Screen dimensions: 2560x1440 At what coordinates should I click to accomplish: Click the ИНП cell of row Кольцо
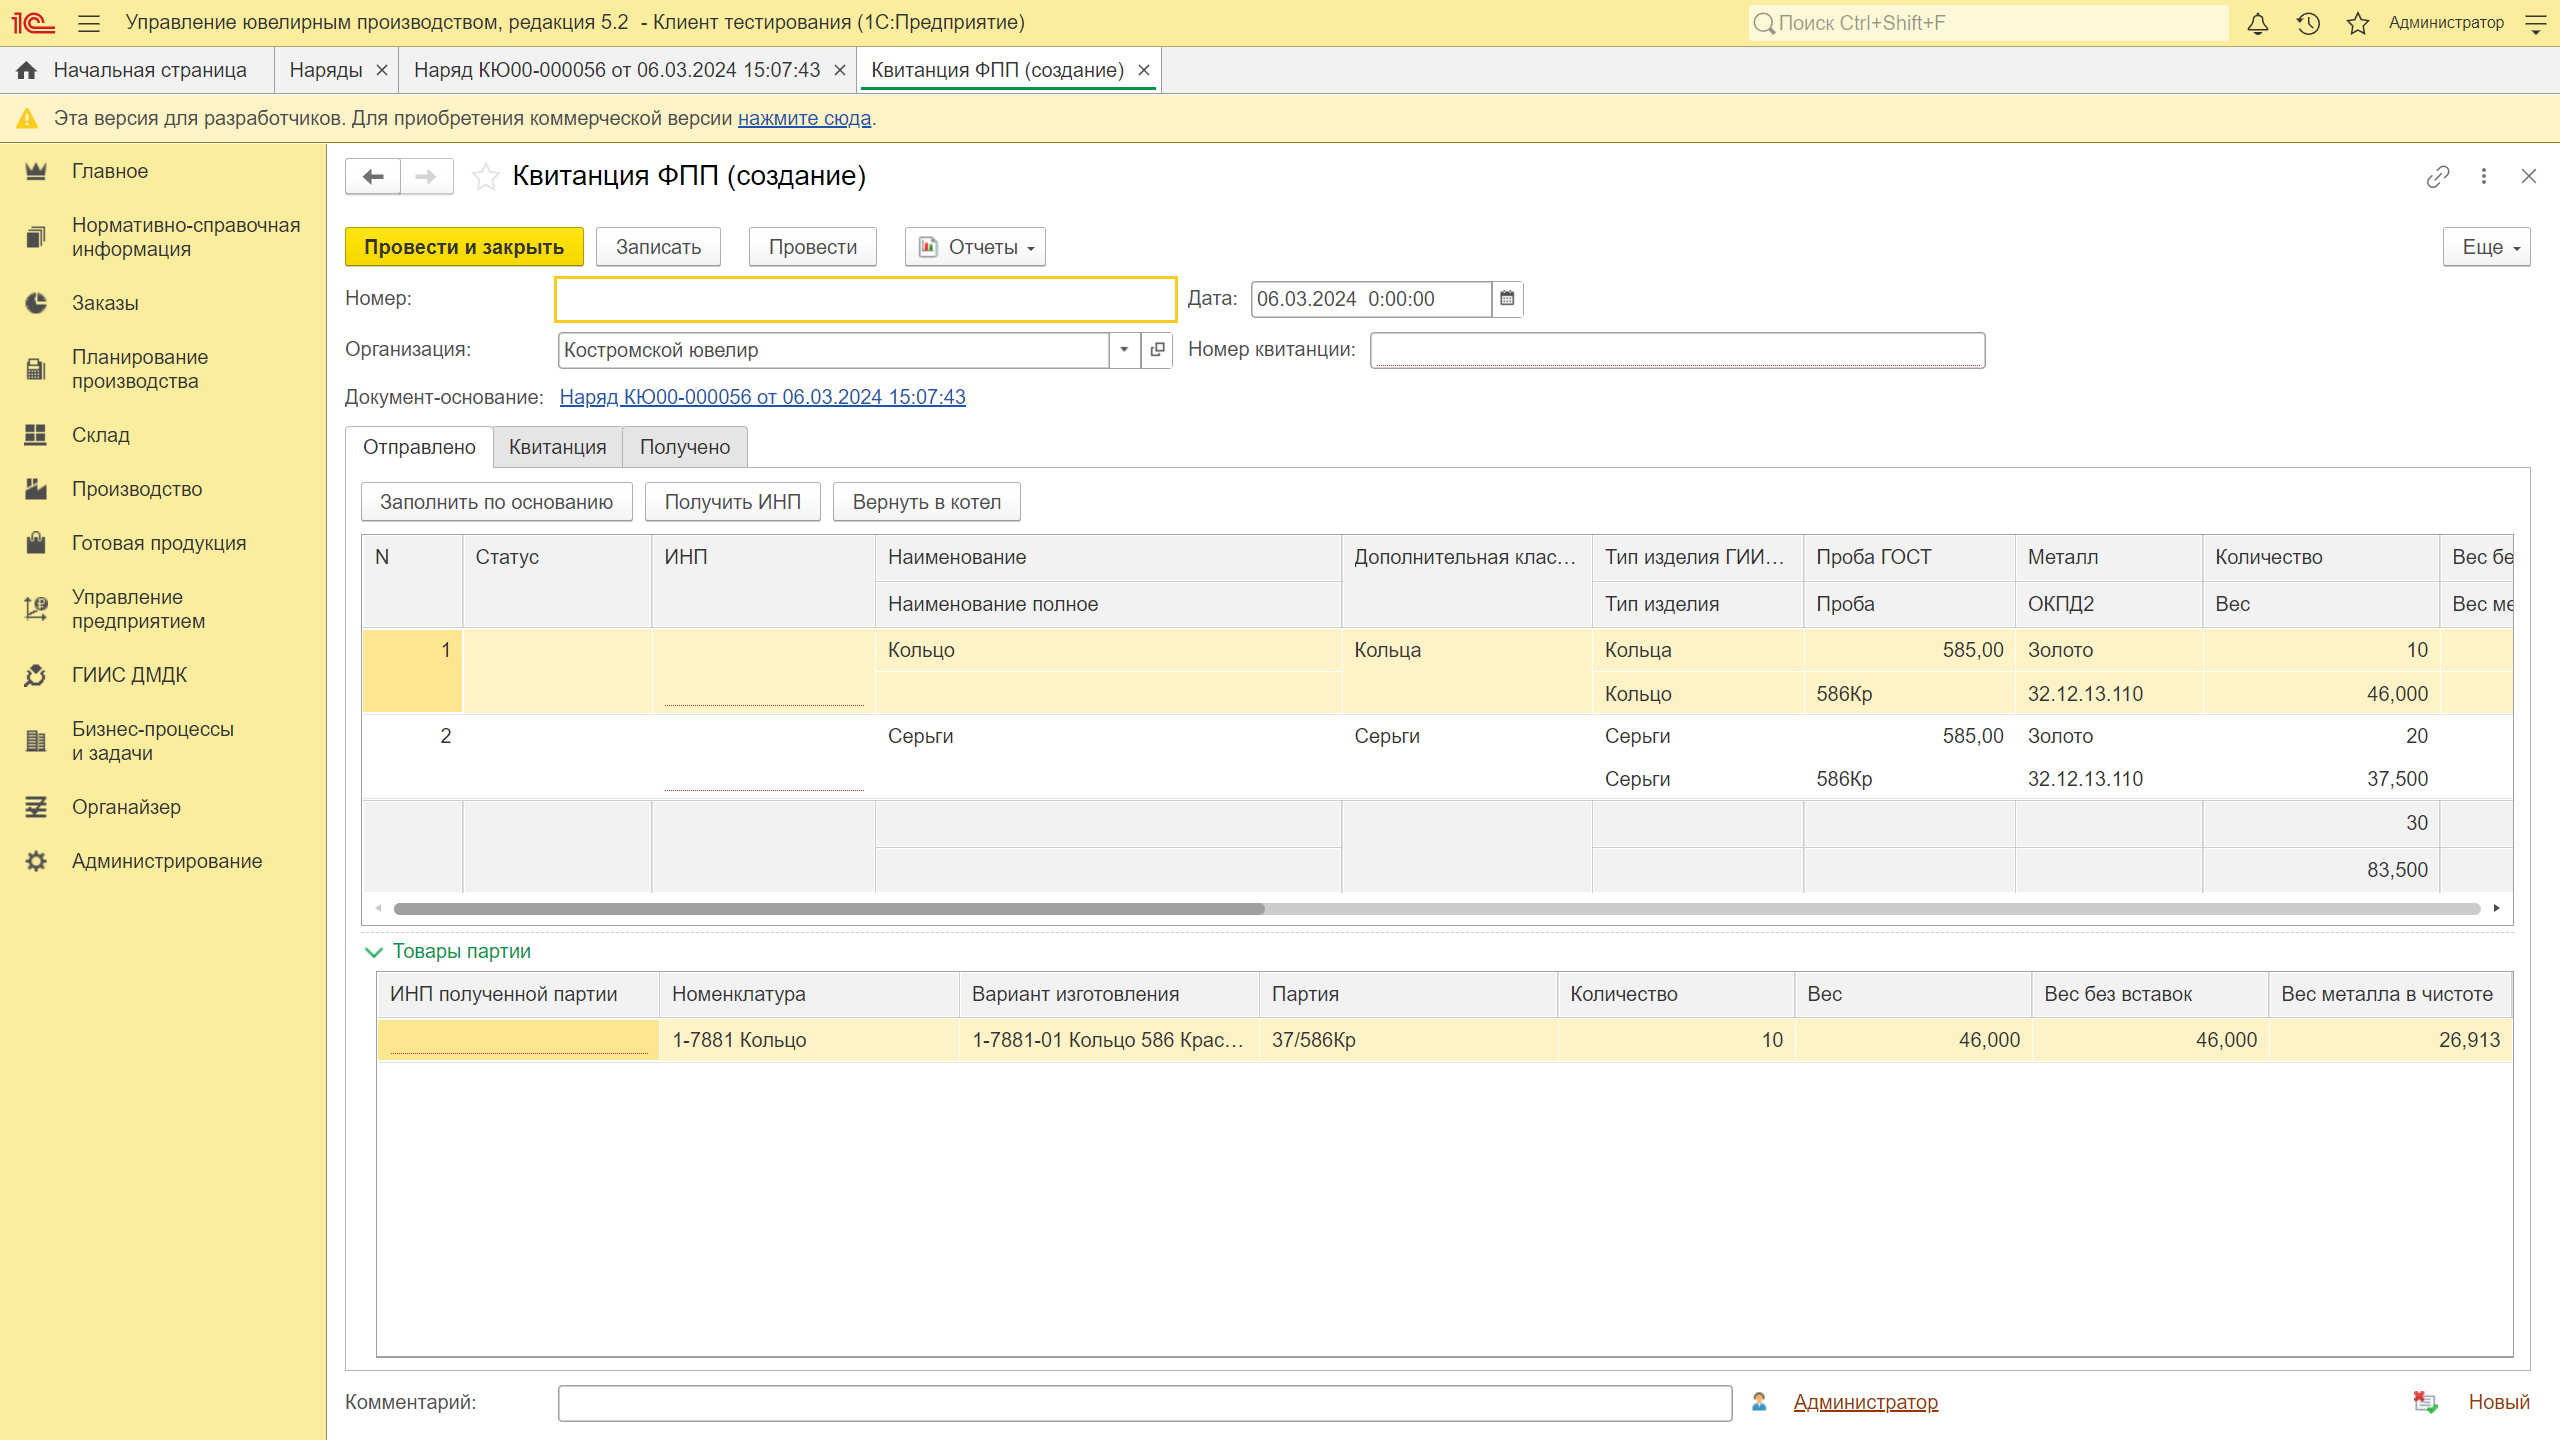tap(763, 671)
